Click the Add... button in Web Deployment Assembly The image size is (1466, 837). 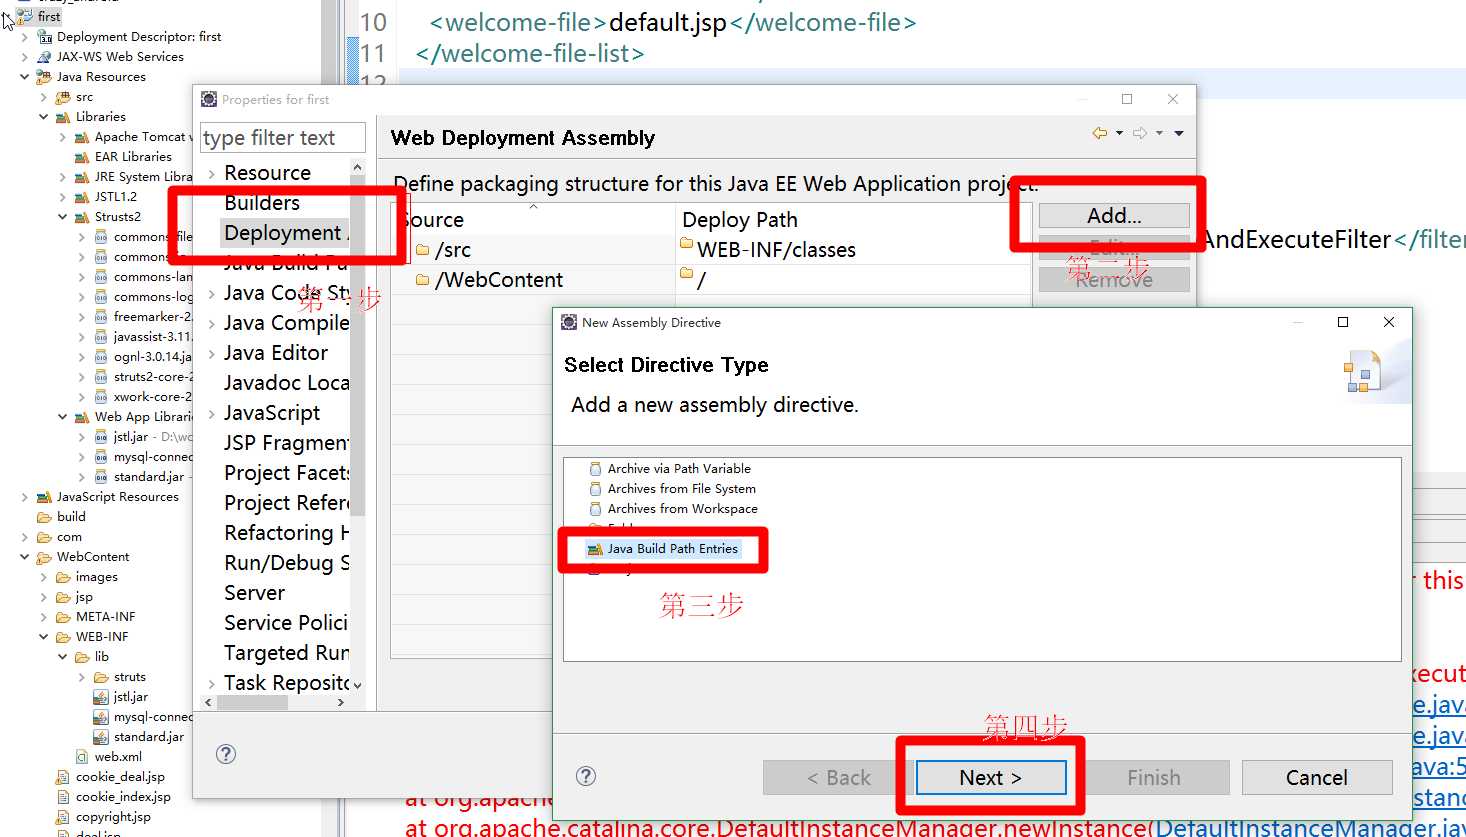pyautogui.click(x=1114, y=216)
